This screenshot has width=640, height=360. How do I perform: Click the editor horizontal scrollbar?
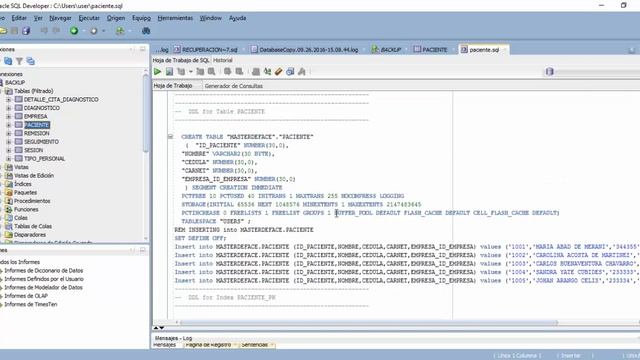tap(369, 322)
